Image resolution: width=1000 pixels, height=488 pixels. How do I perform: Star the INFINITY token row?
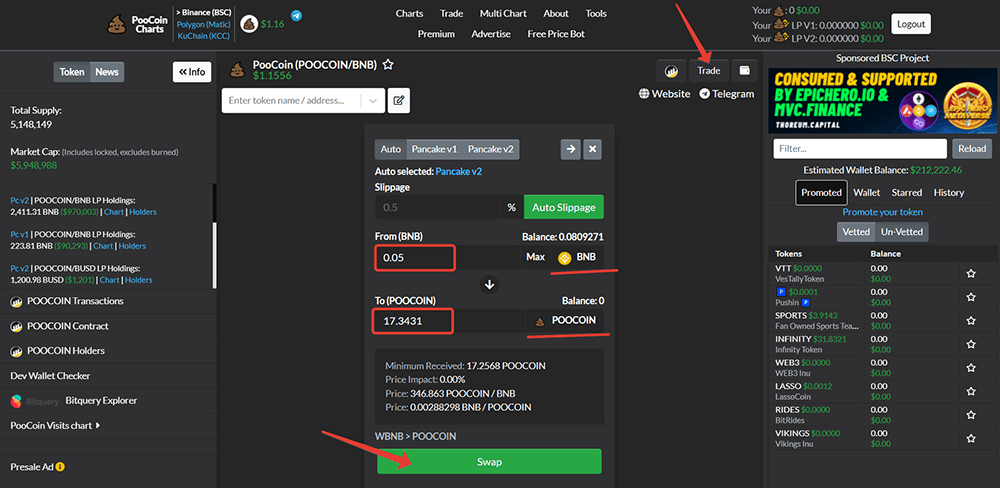pyautogui.click(x=971, y=344)
